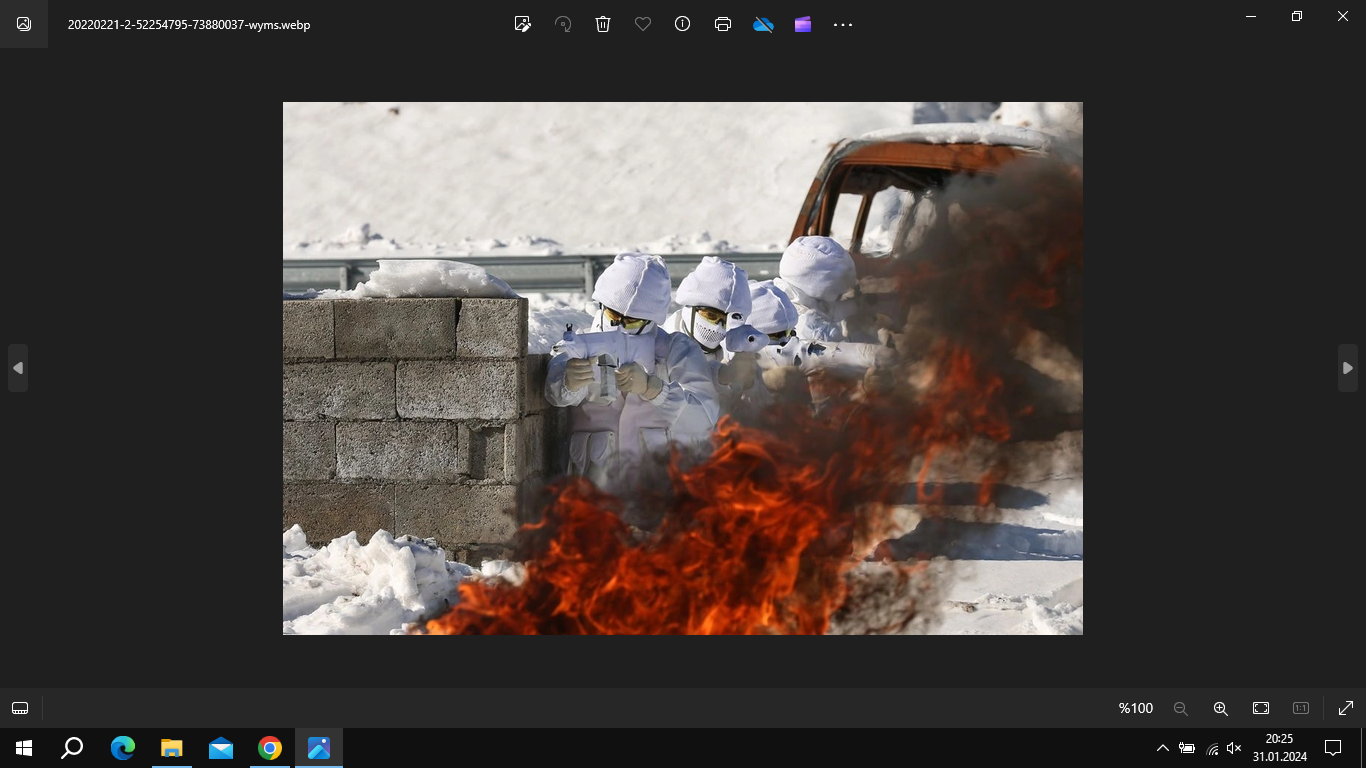1366x768 pixels.
Task: Open Clipchamp purple icon
Action: (x=803, y=24)
